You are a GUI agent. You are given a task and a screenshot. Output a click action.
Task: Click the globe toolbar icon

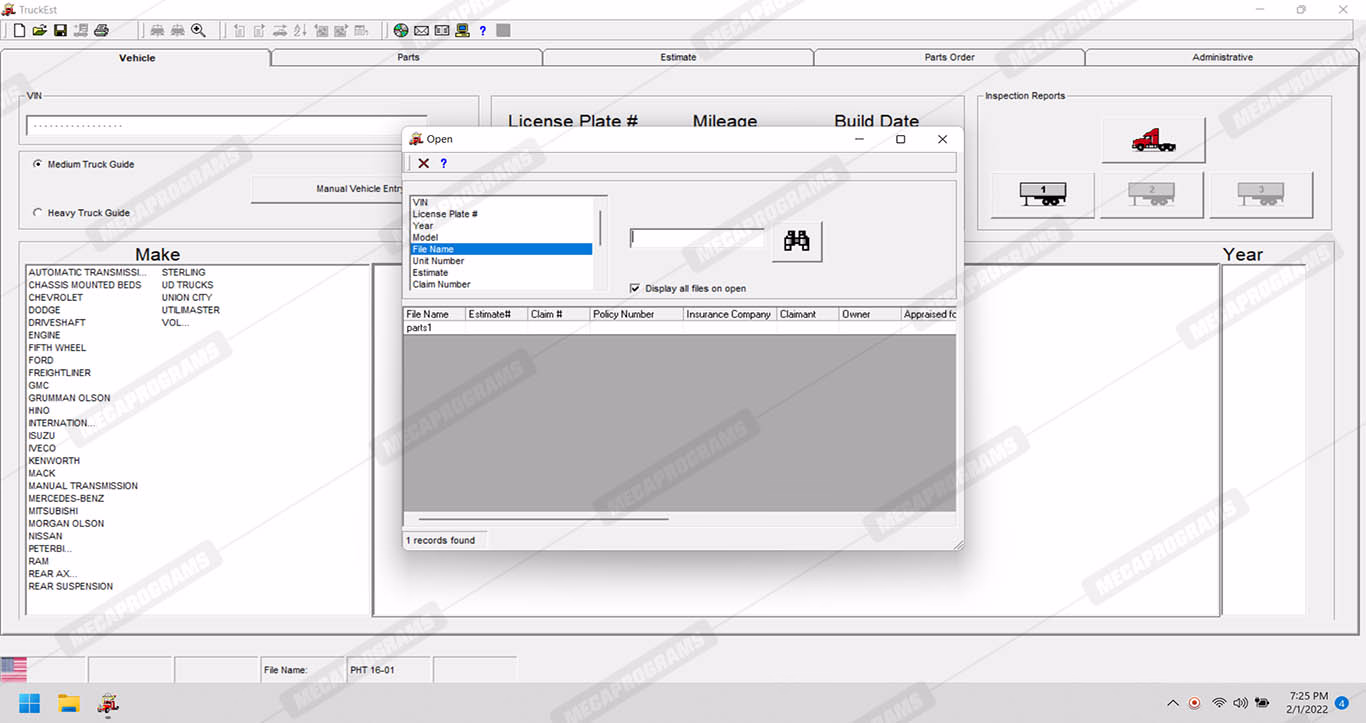tap(401, 31)
